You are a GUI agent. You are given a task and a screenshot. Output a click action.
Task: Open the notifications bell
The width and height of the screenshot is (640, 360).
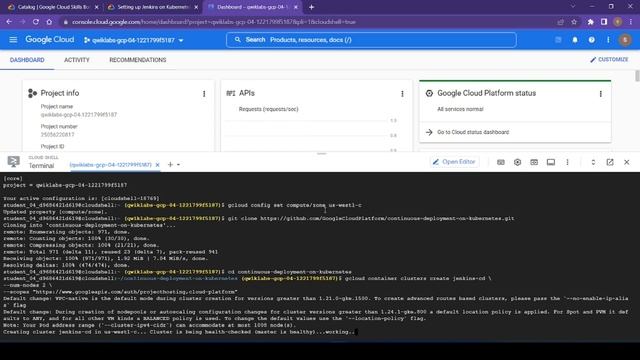tap(575, 40)
